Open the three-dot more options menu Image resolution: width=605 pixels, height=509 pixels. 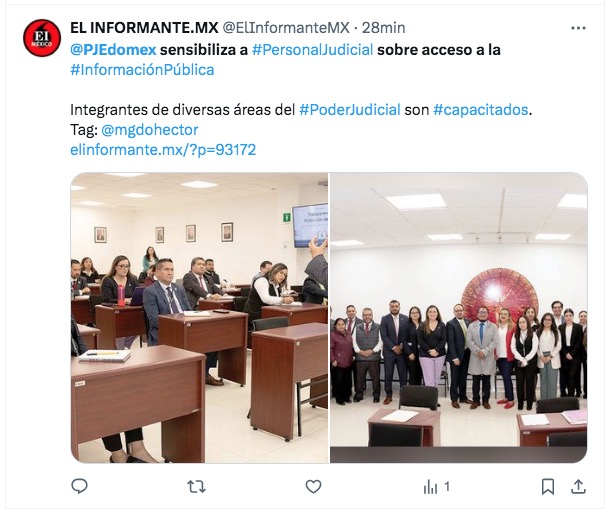pyautogui.click(x=578, y=28)
